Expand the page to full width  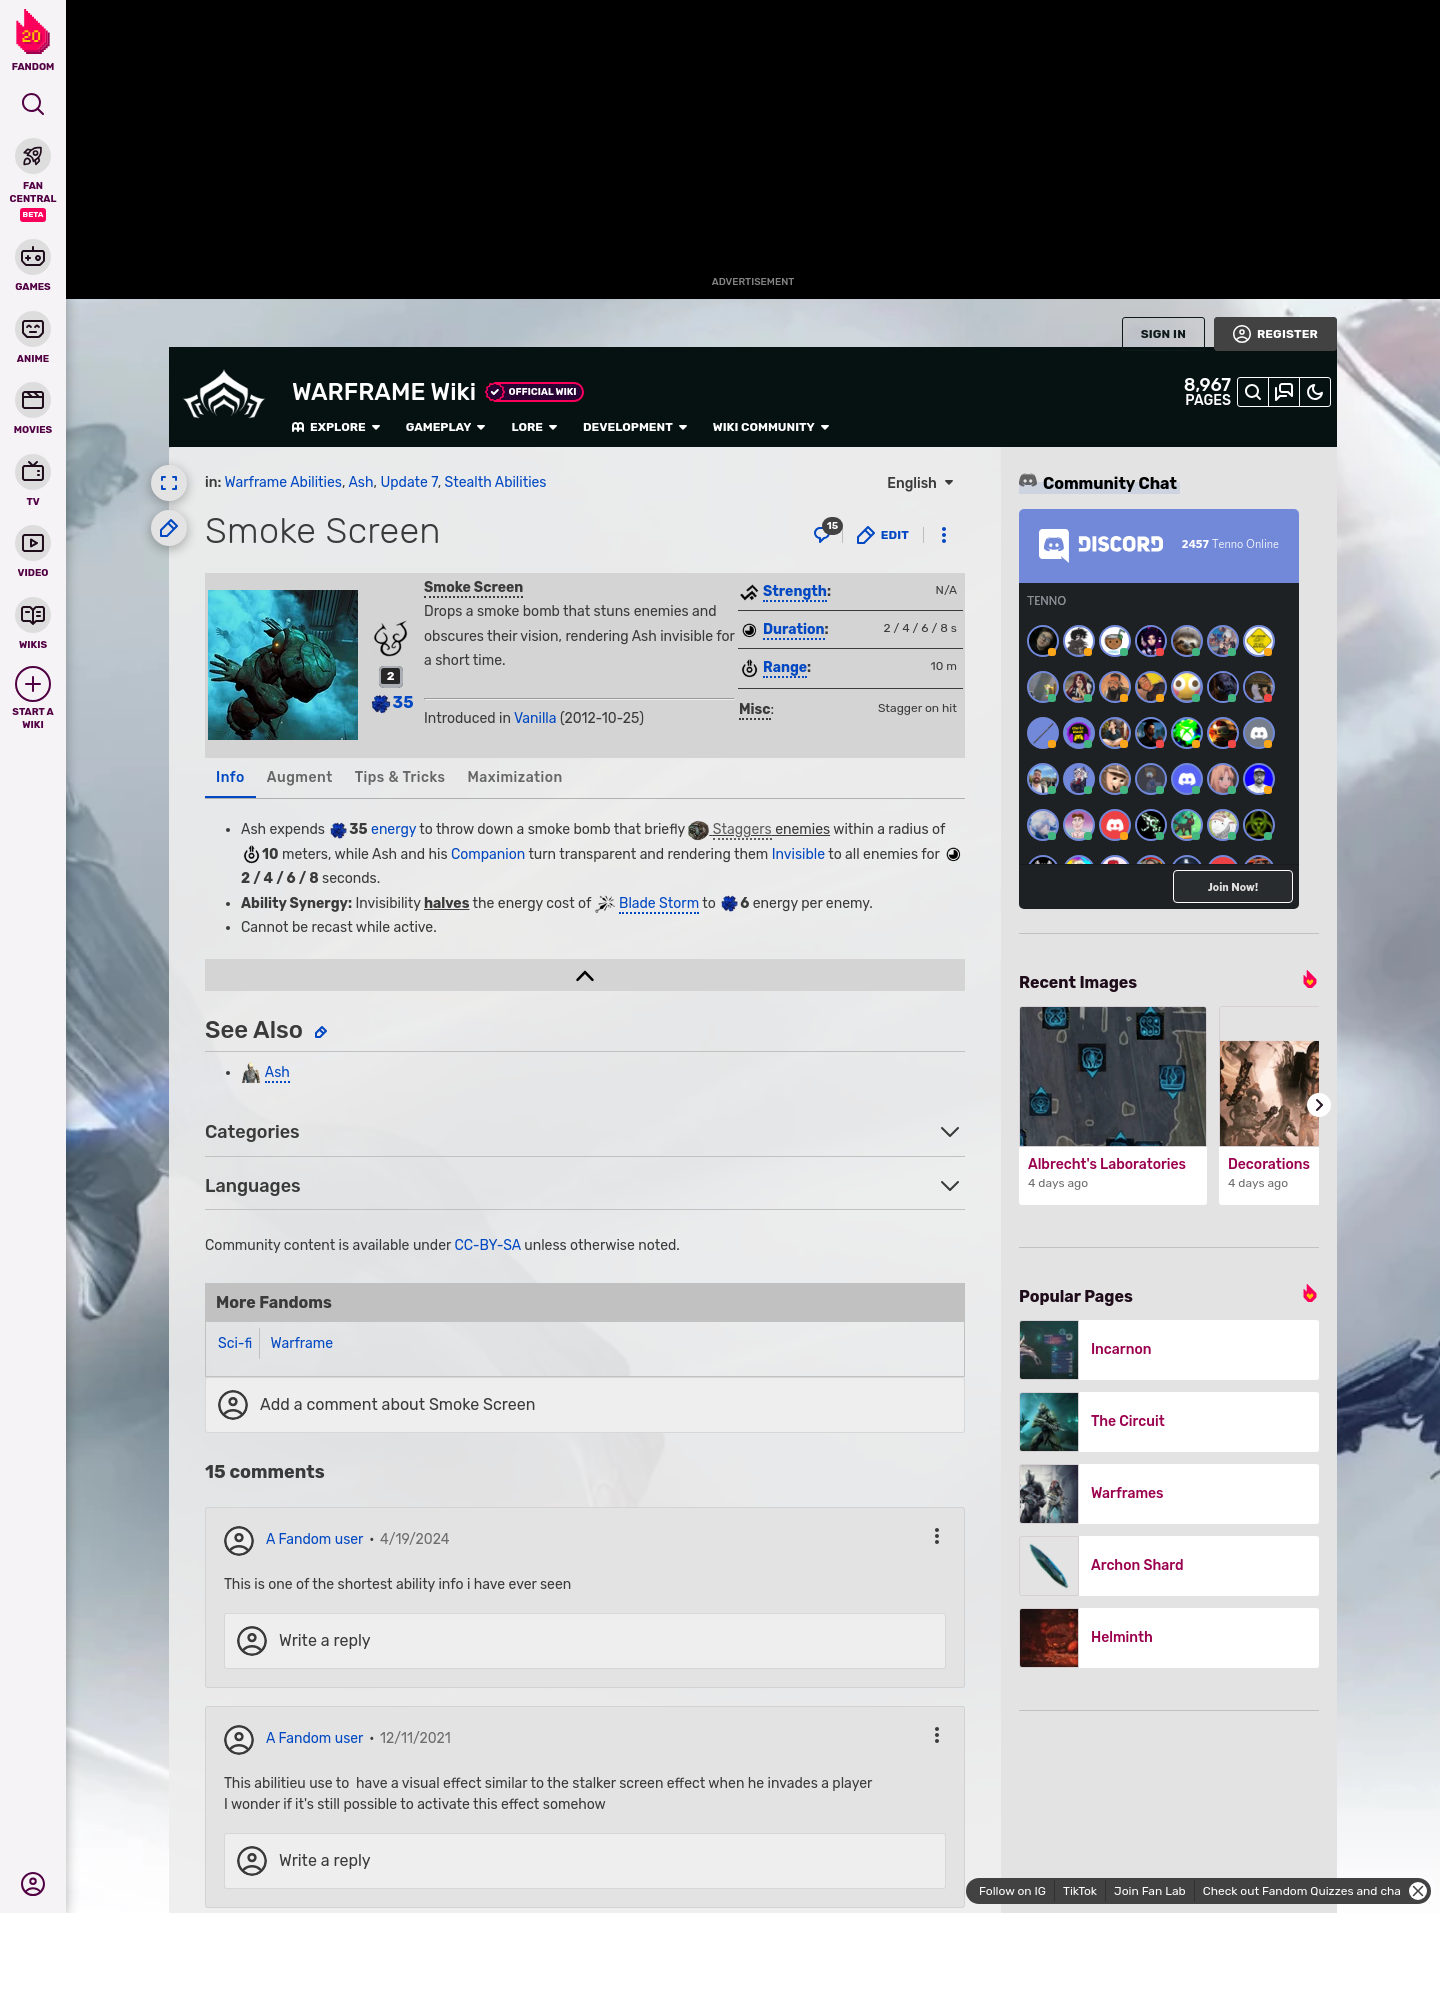(169, 483)
